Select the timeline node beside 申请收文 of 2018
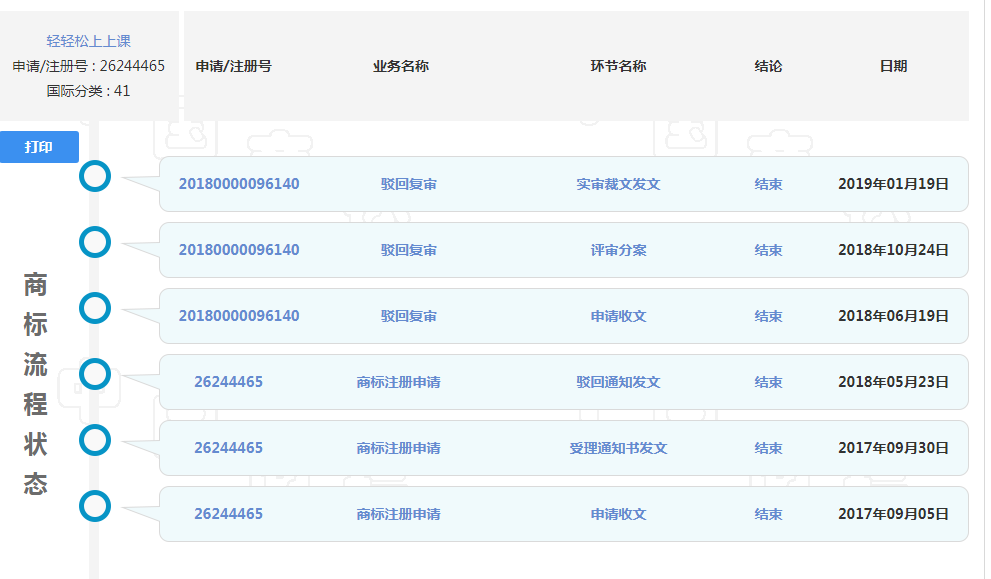Viewport: 991px width, 579px height. point(95,308)
